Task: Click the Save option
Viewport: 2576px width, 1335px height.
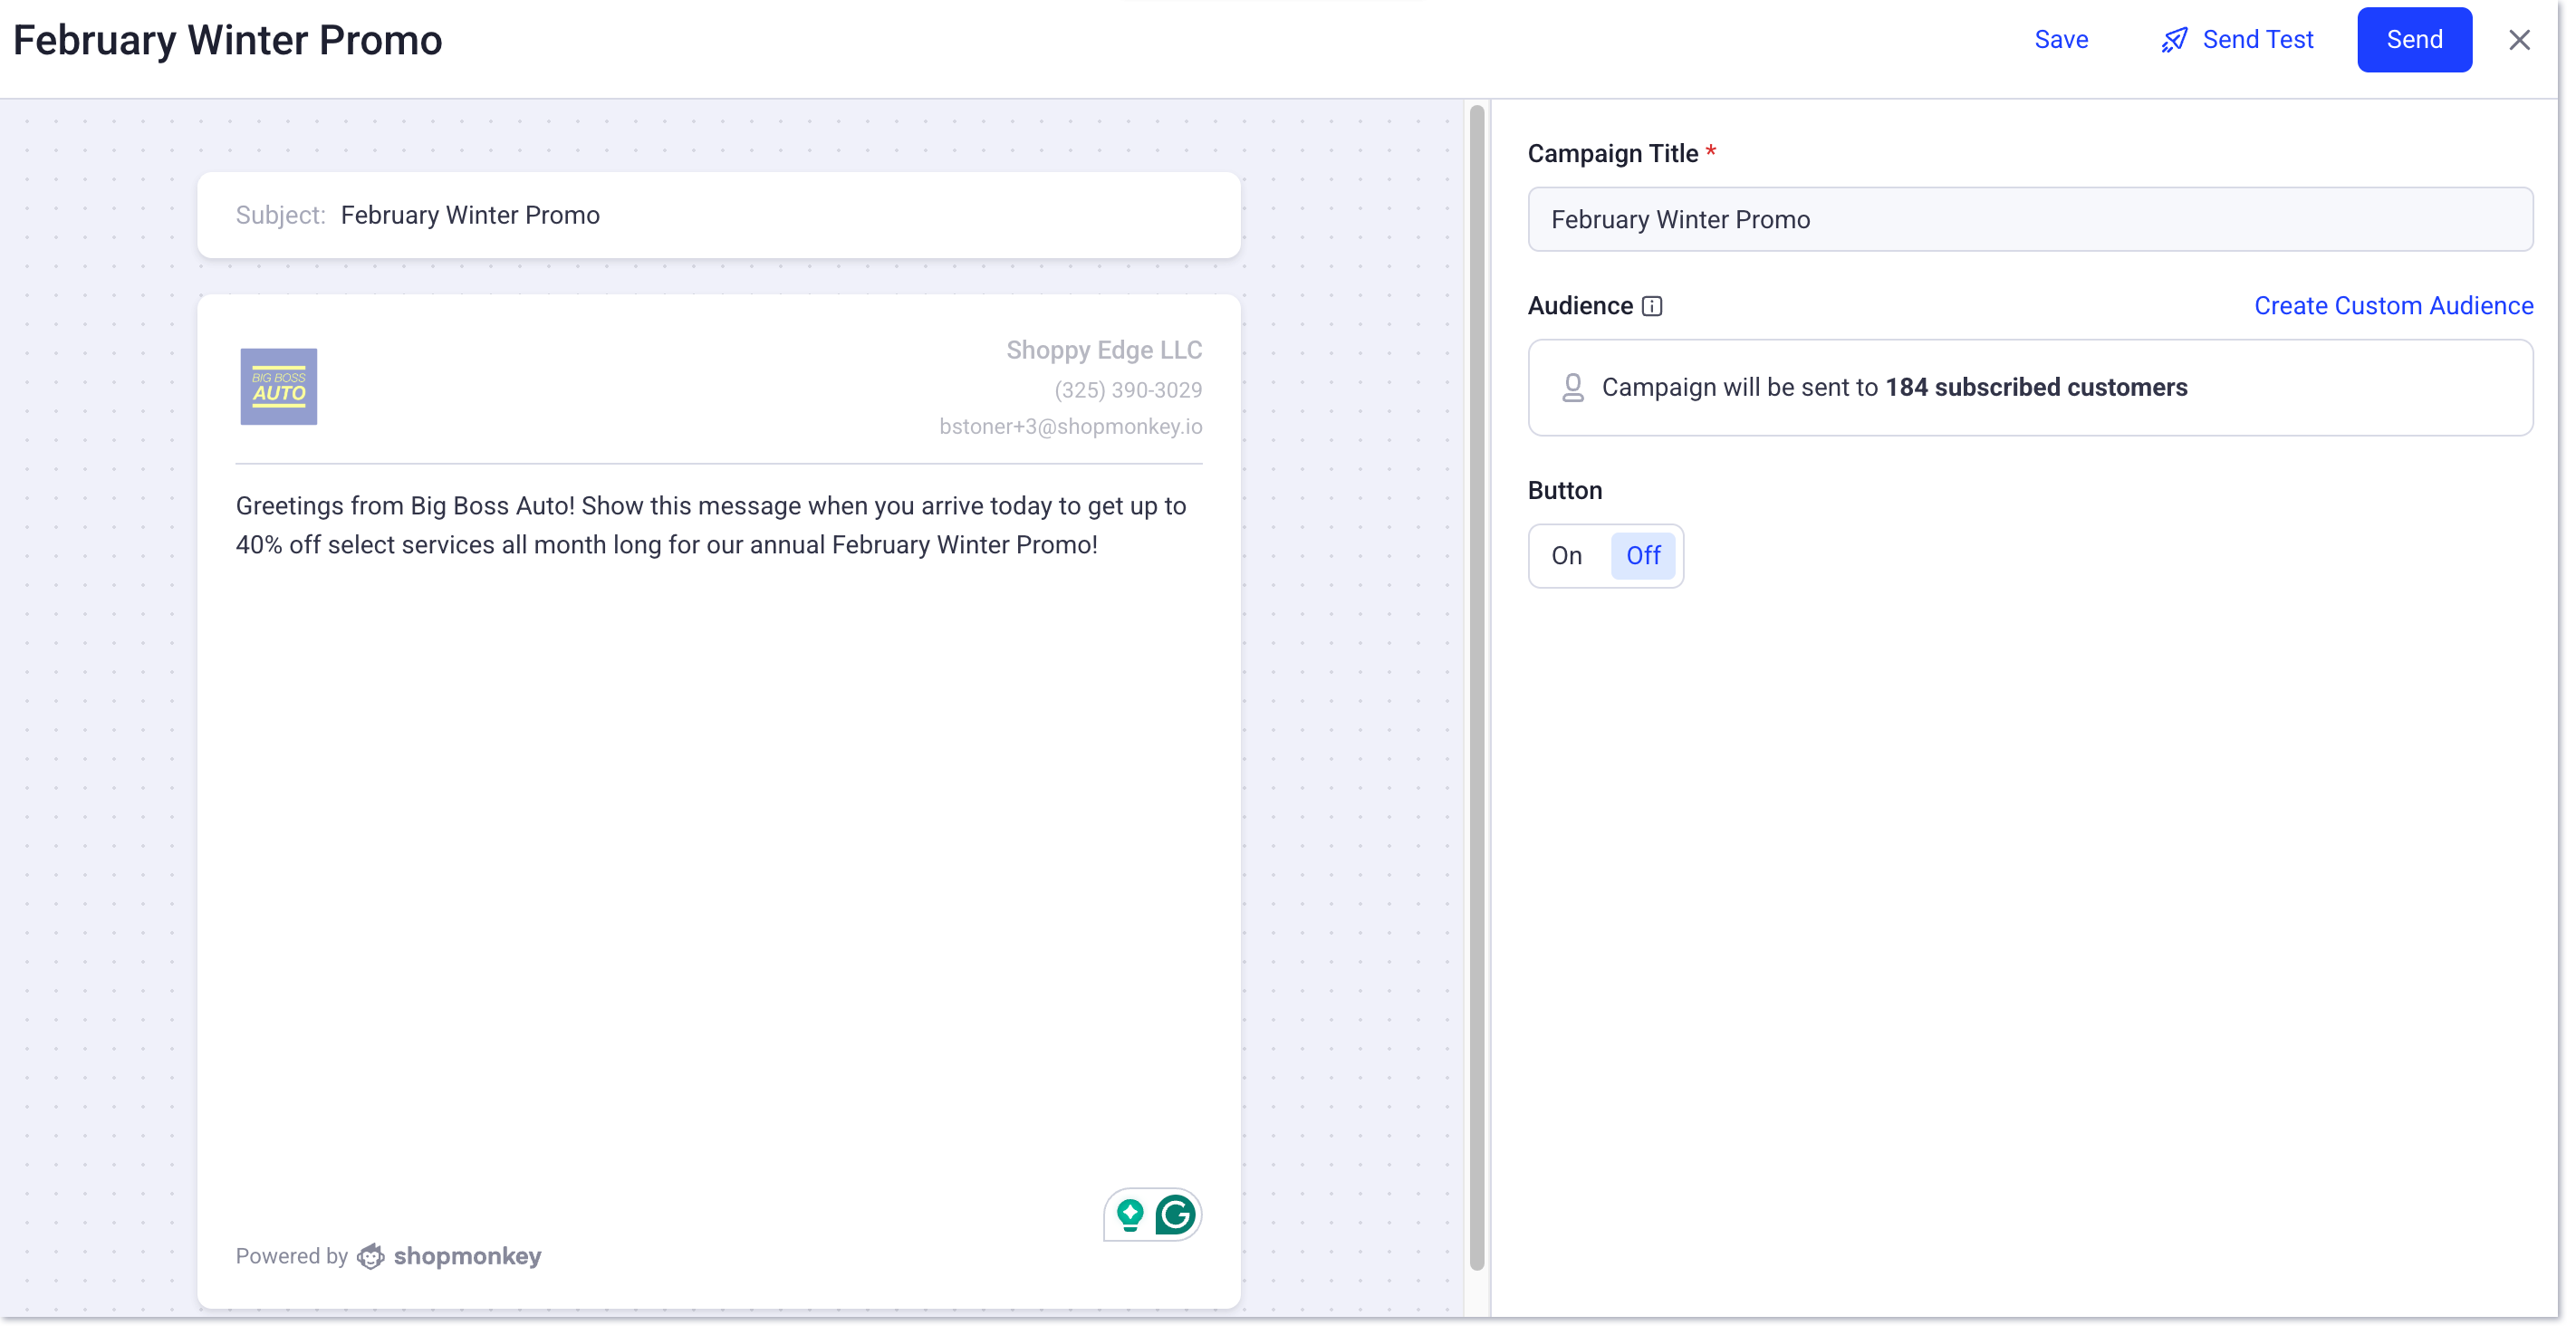Action: point(2062,39)
